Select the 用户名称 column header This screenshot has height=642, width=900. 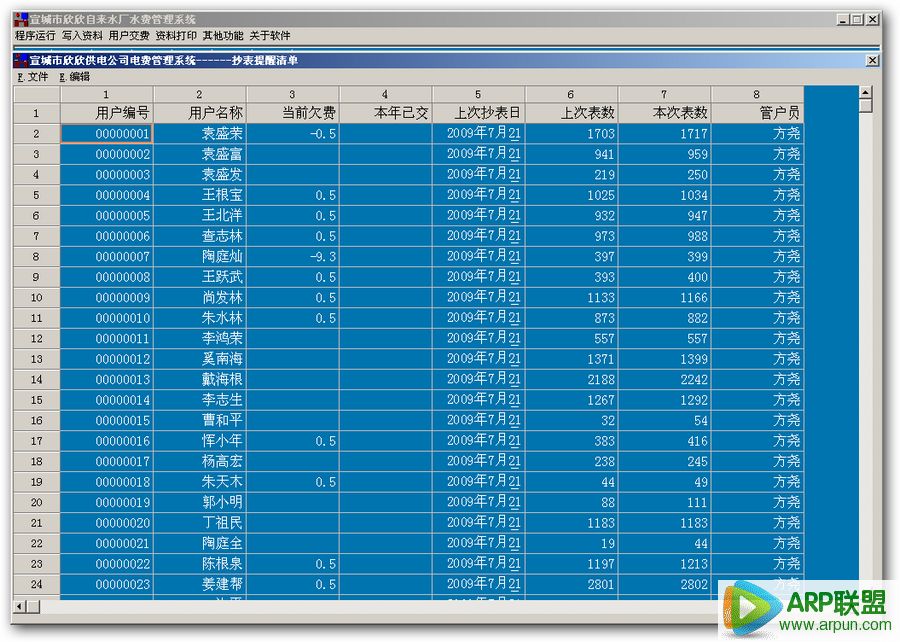tap(200, 113)
